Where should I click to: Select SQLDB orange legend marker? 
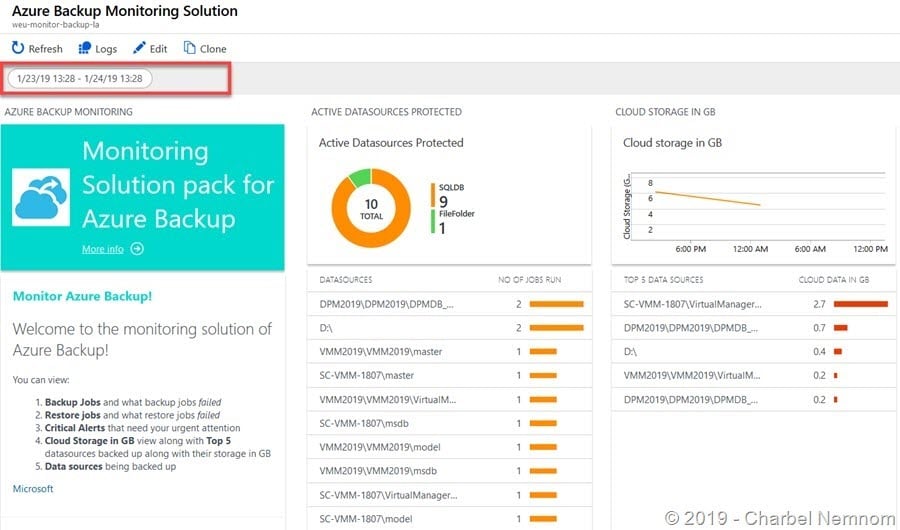433,195
